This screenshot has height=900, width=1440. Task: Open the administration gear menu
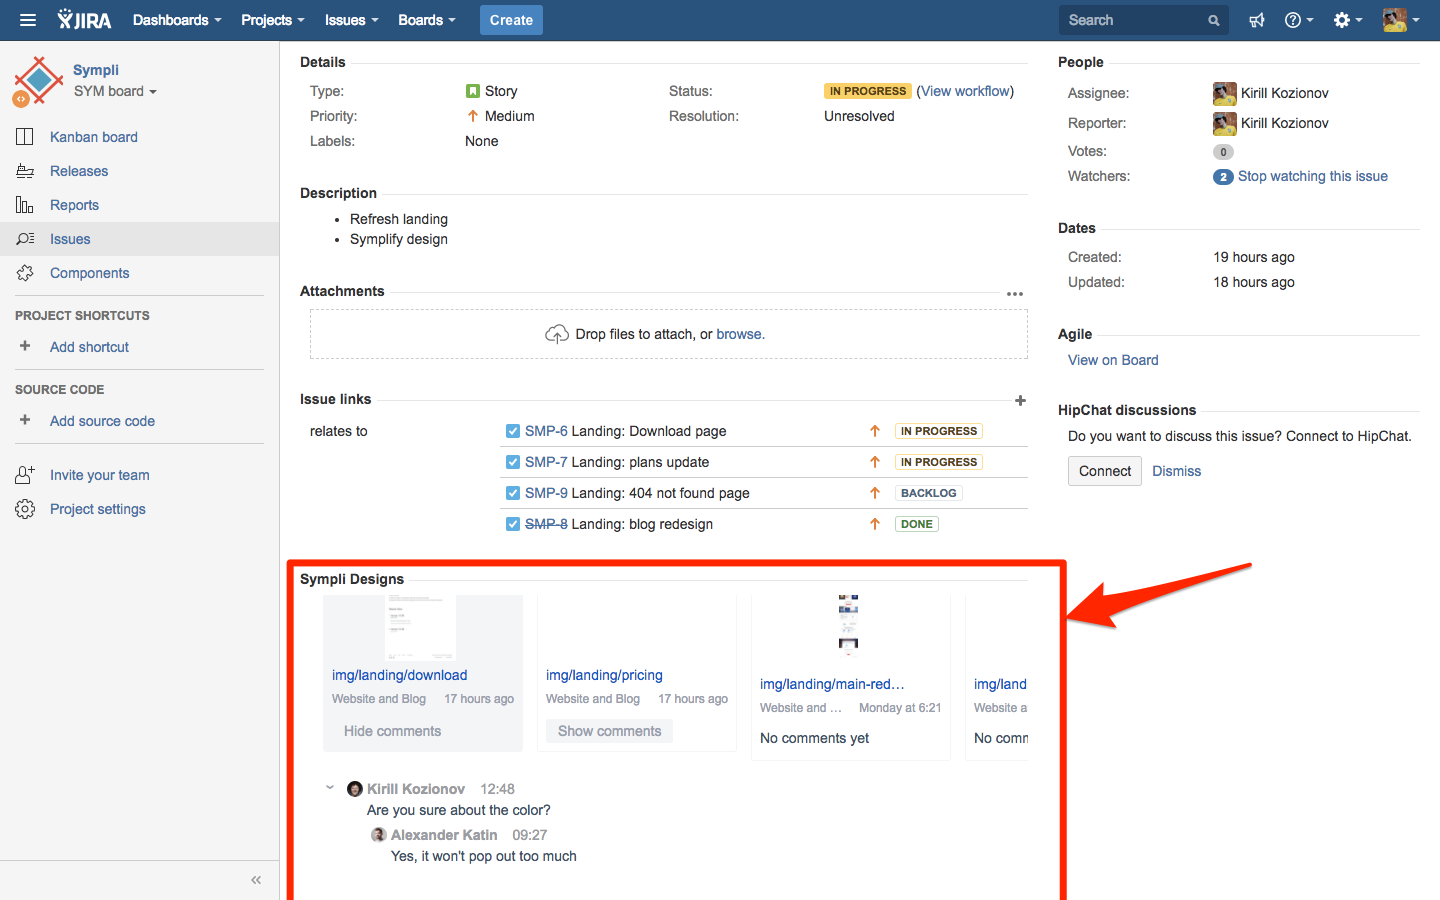tap(1347, 20)
